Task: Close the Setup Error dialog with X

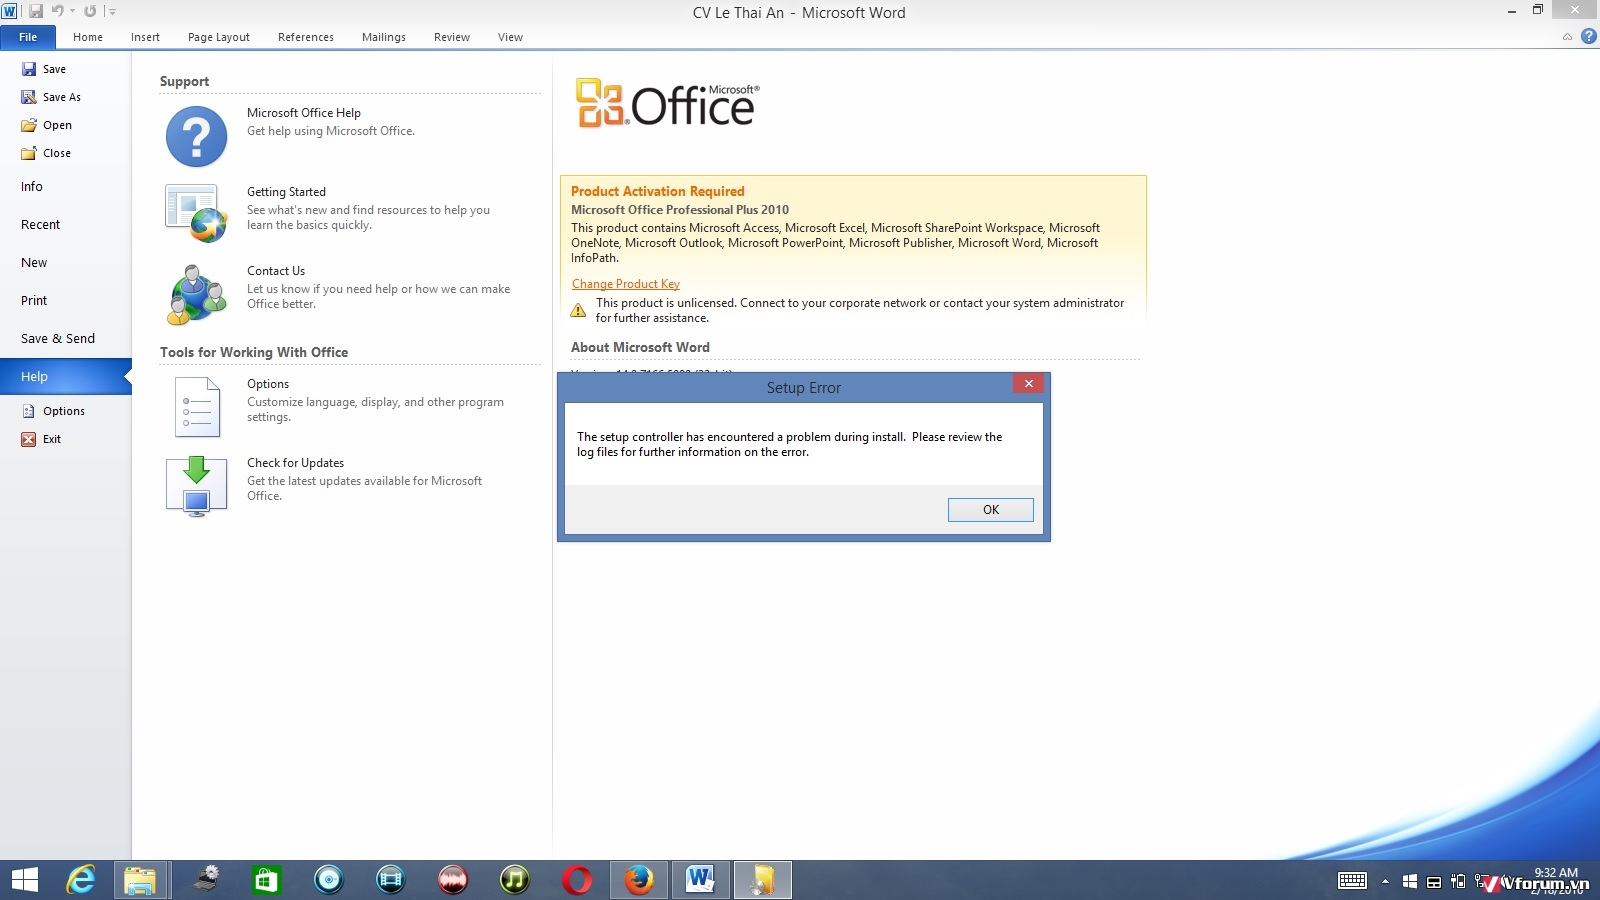Action: click(x=1028, y=384)
